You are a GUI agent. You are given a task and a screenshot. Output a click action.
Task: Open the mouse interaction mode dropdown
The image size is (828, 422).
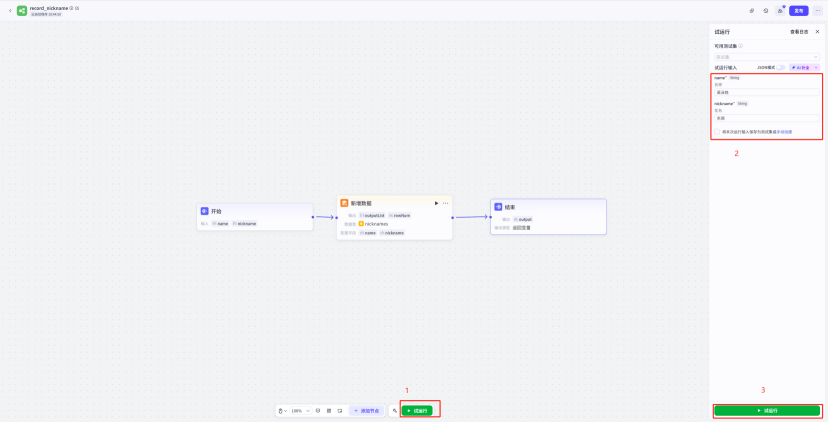click(283, 410)
